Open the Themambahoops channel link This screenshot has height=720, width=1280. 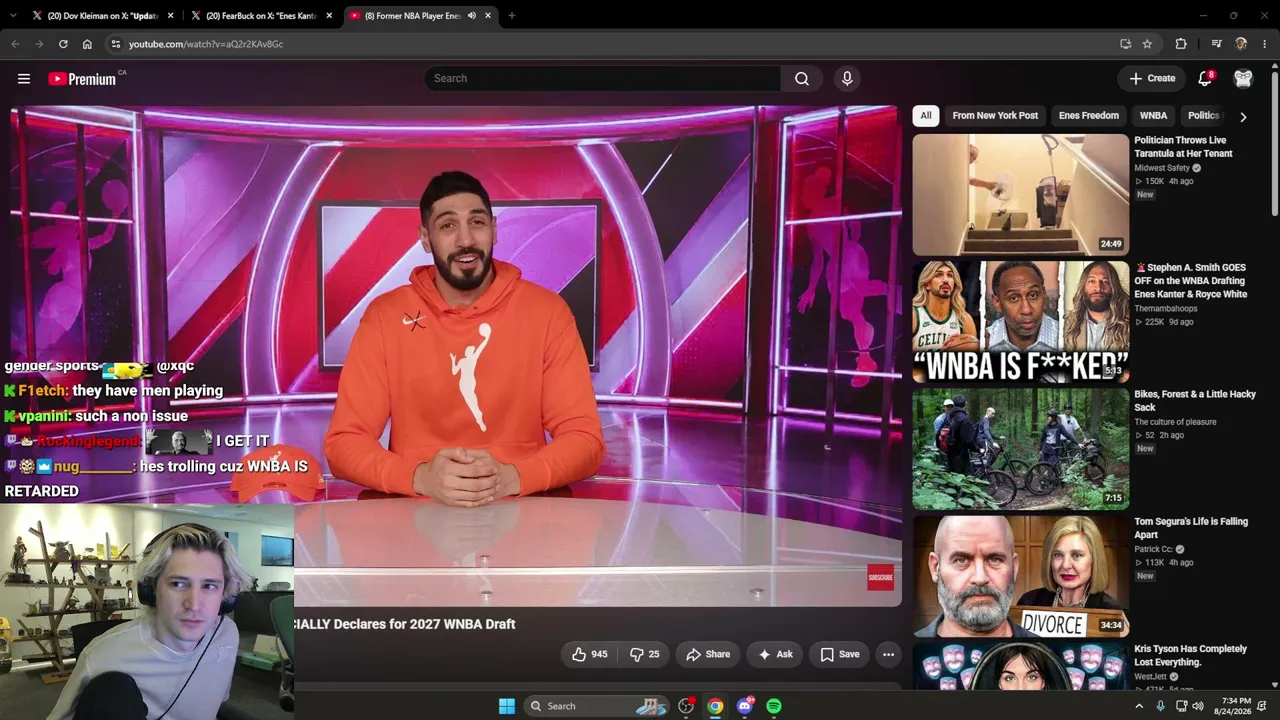[x=1166, y=309]
